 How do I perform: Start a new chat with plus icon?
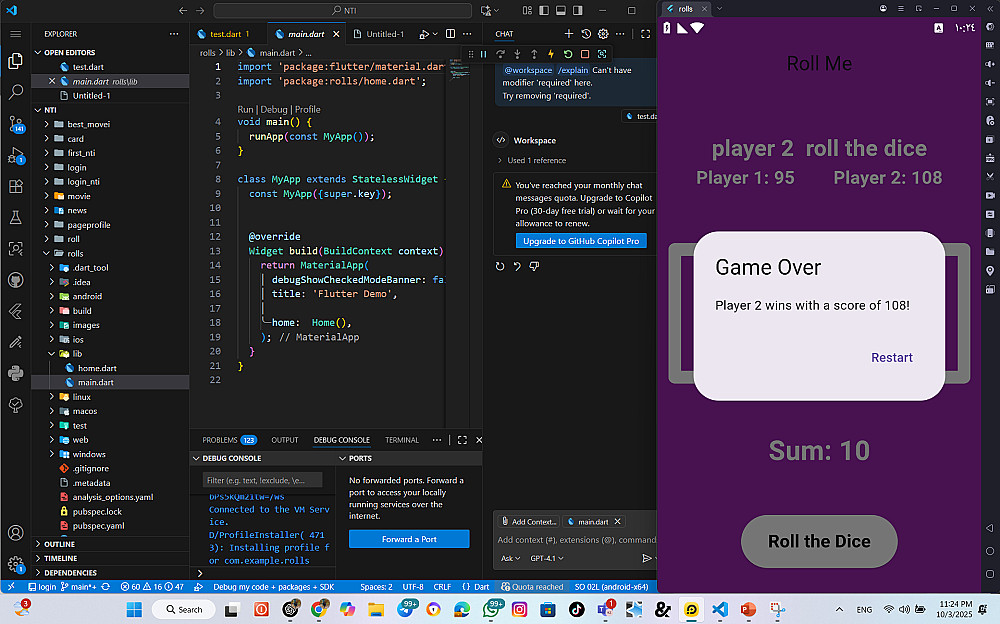(x=570, y=34)
